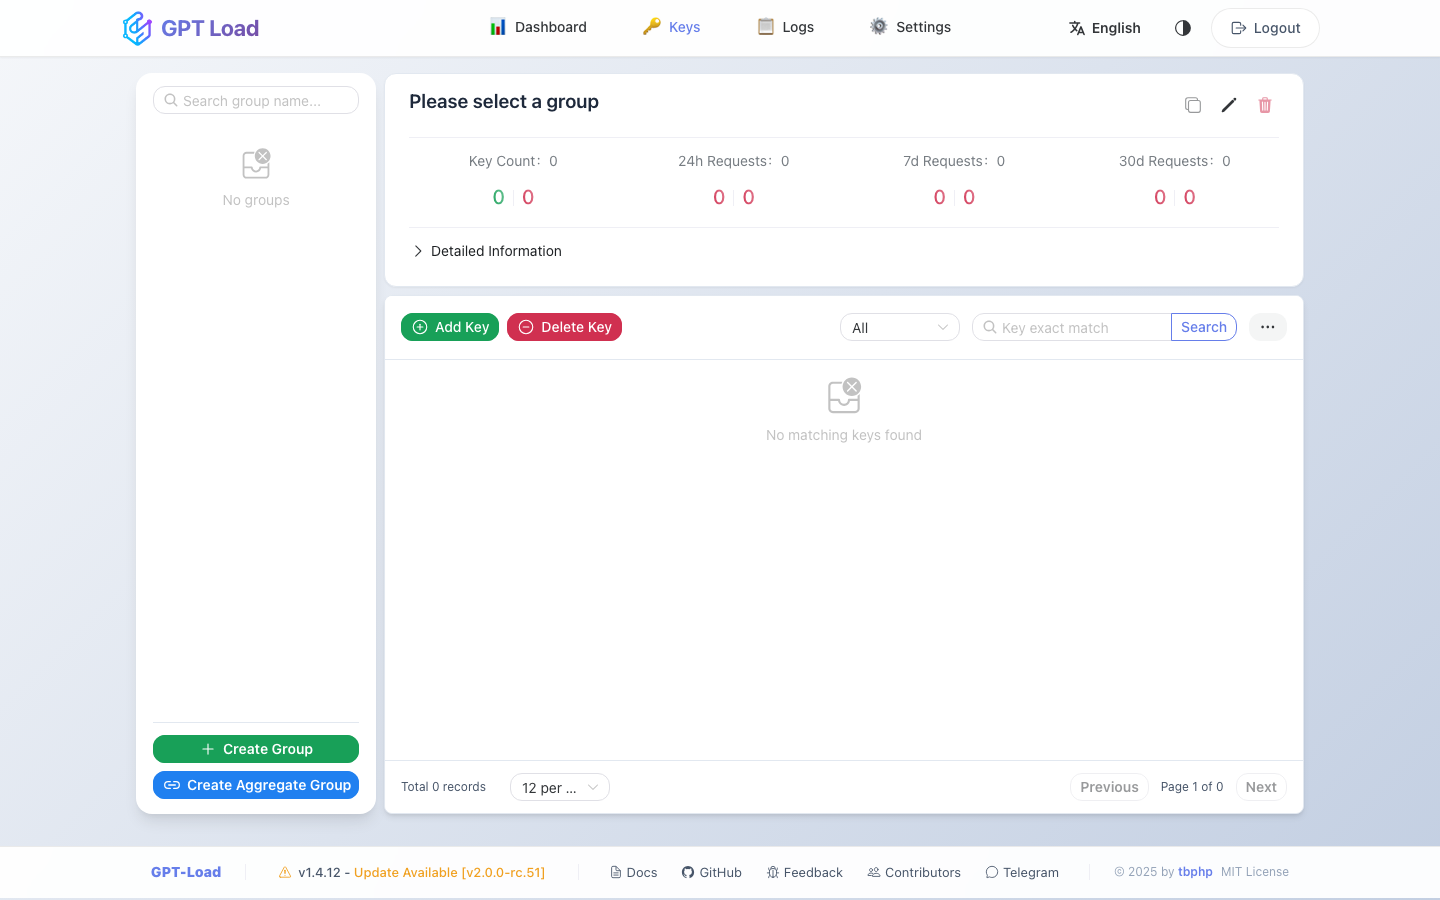Screen dimensions: 1440x900
Task: Open the Keys tab
Action: pyautogui.click(x=671, y=27)
